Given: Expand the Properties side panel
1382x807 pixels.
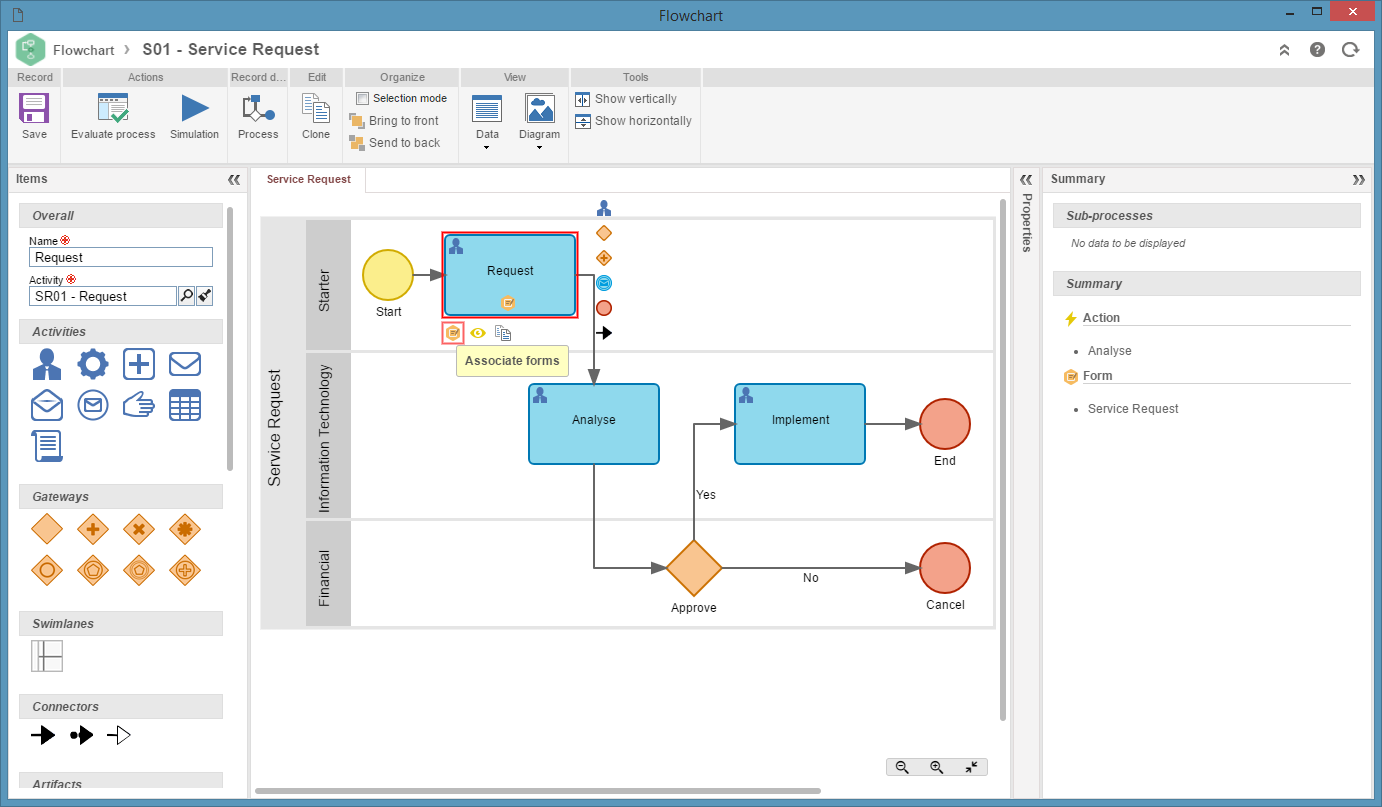Looking at the screenshot, I should point(1025,179).
